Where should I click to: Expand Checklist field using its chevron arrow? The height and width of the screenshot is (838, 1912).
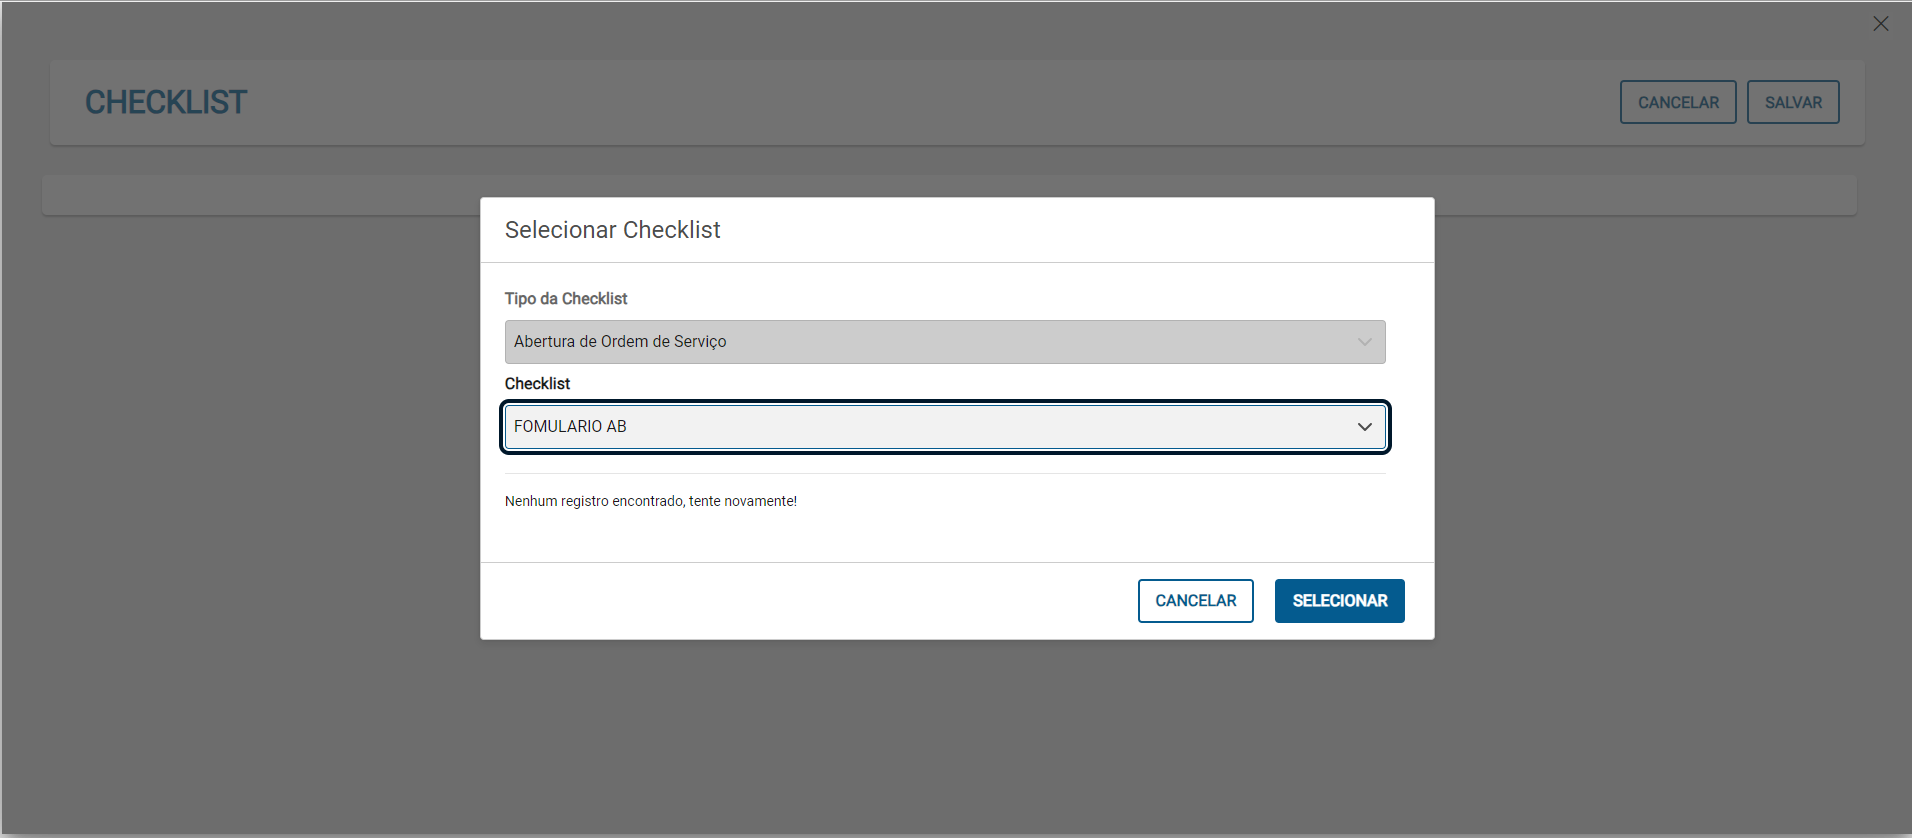(x=1364, y=427)
